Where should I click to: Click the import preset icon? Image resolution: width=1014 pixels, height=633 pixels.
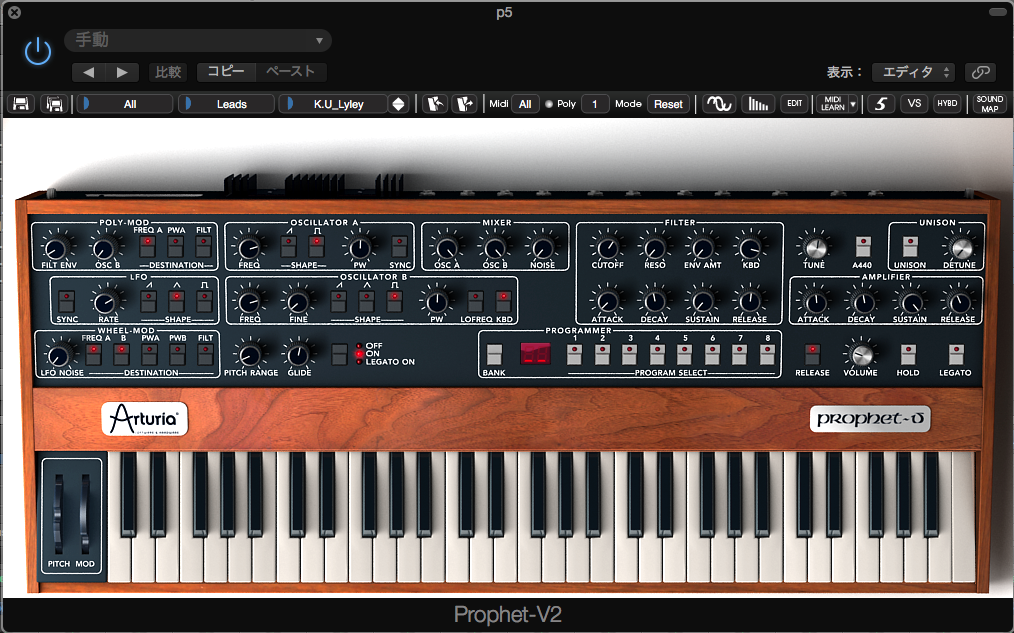[435, 104]
